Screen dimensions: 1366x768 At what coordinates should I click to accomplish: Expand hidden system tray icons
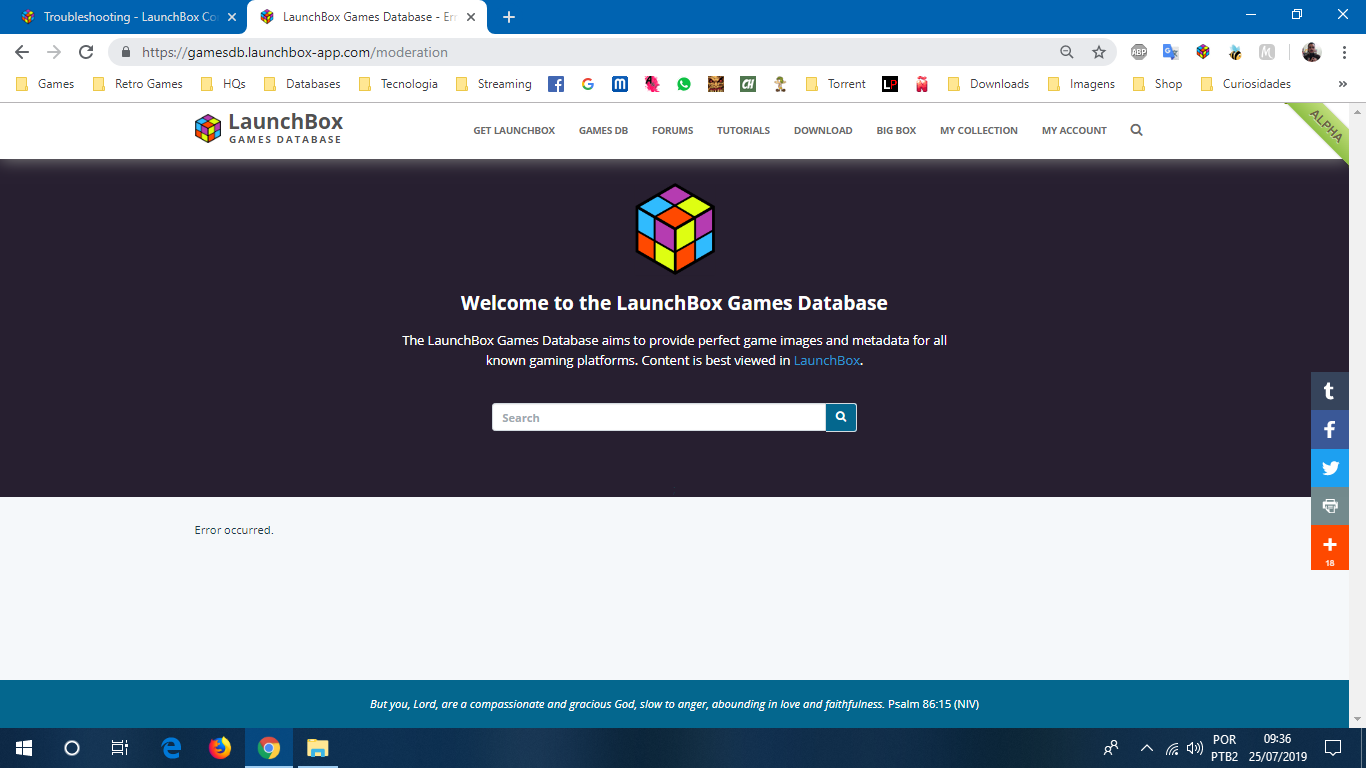click(x=1146, y=748)
